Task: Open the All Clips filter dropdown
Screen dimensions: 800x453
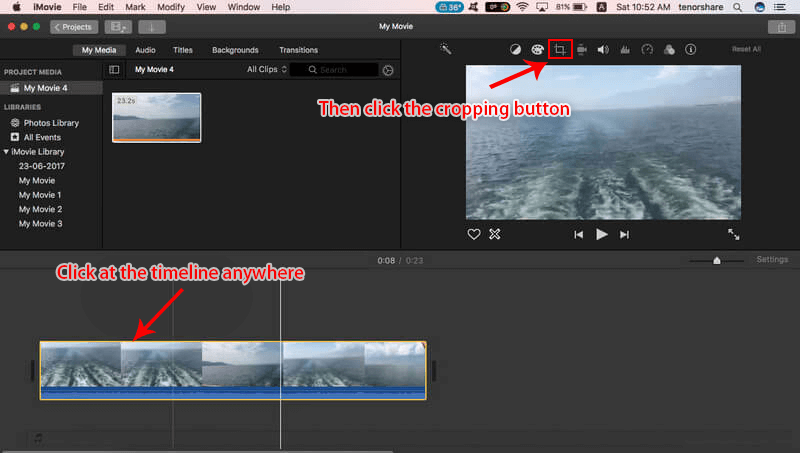Action: (267, 70)
